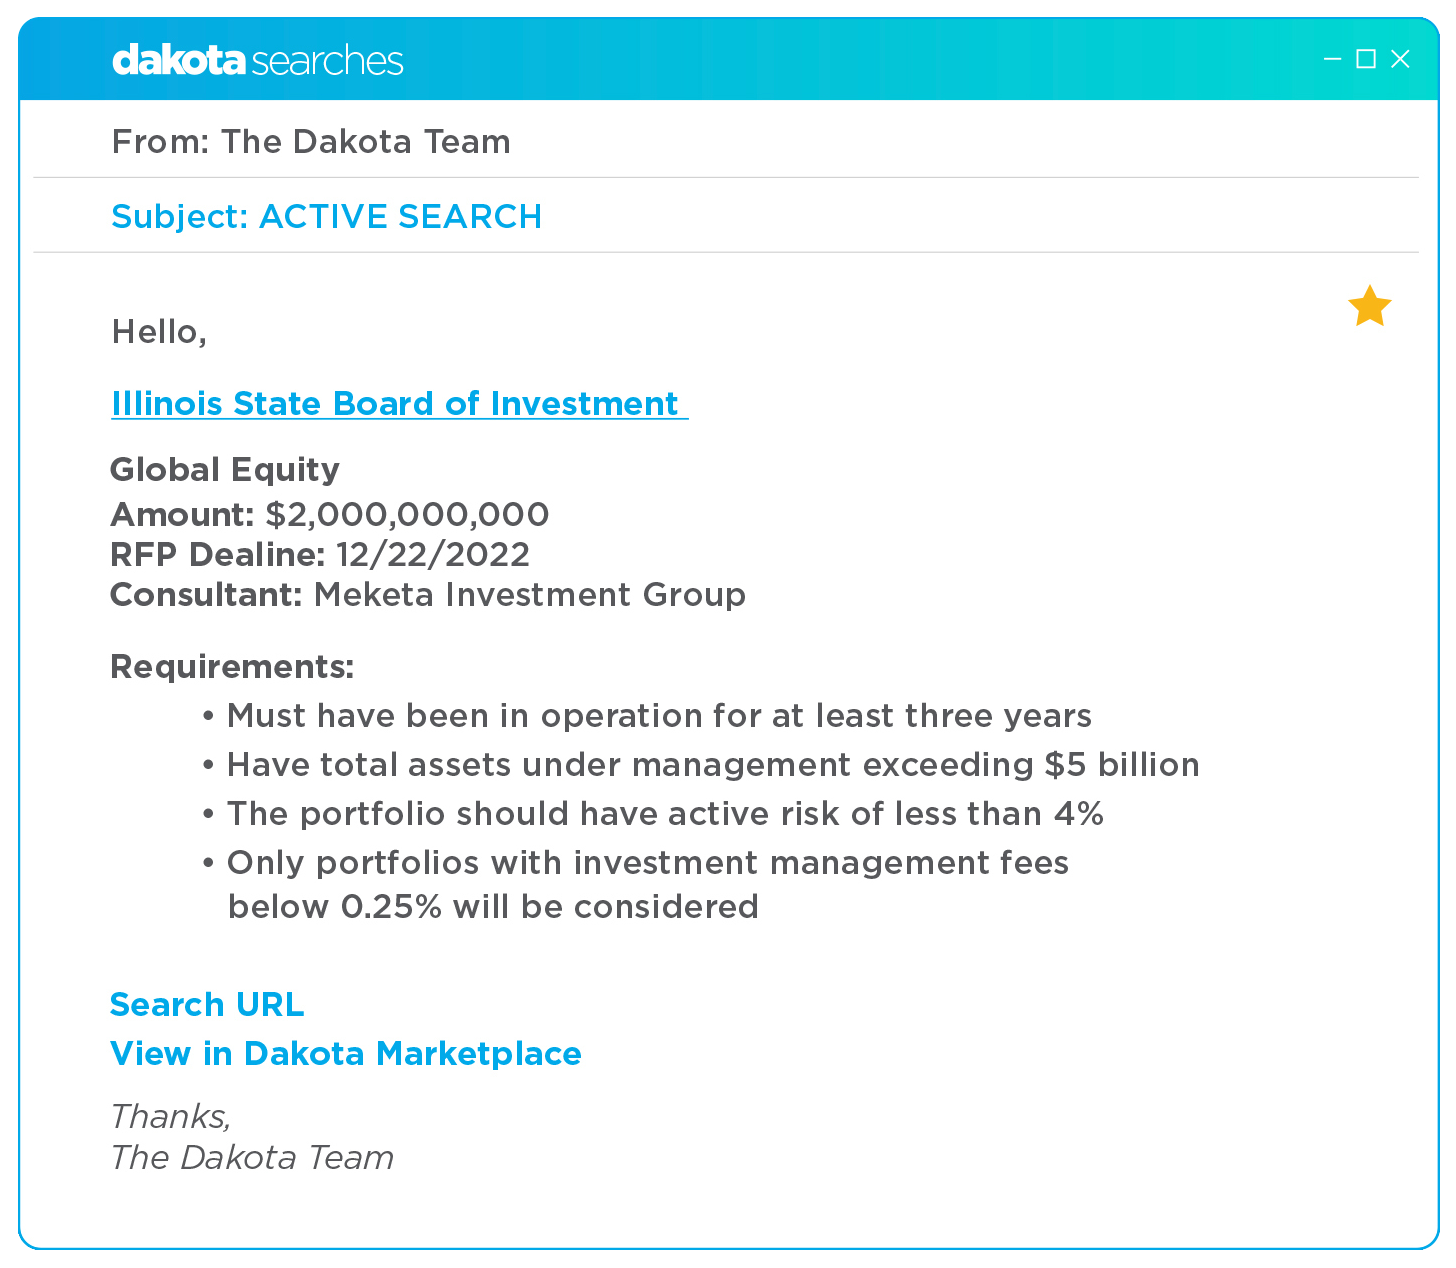Click View in Dakota Marketplace link
Image resolution: width=1456 pixels, height=1268 pixels.
click(346, 1053)
